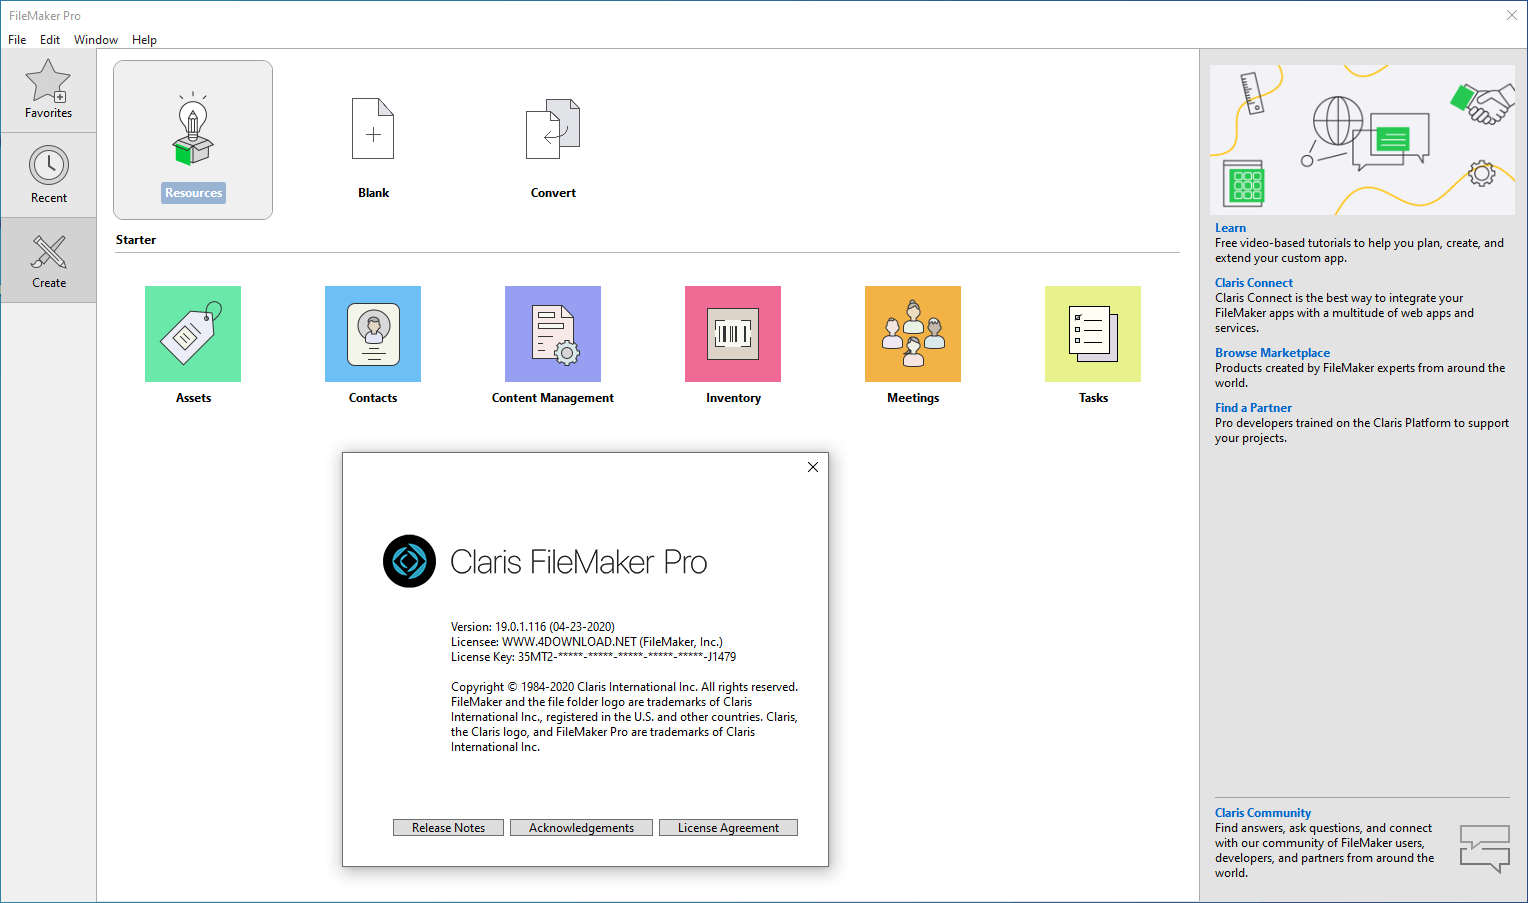
Task: Open the Acknowledgements
Action: point(581,827)
